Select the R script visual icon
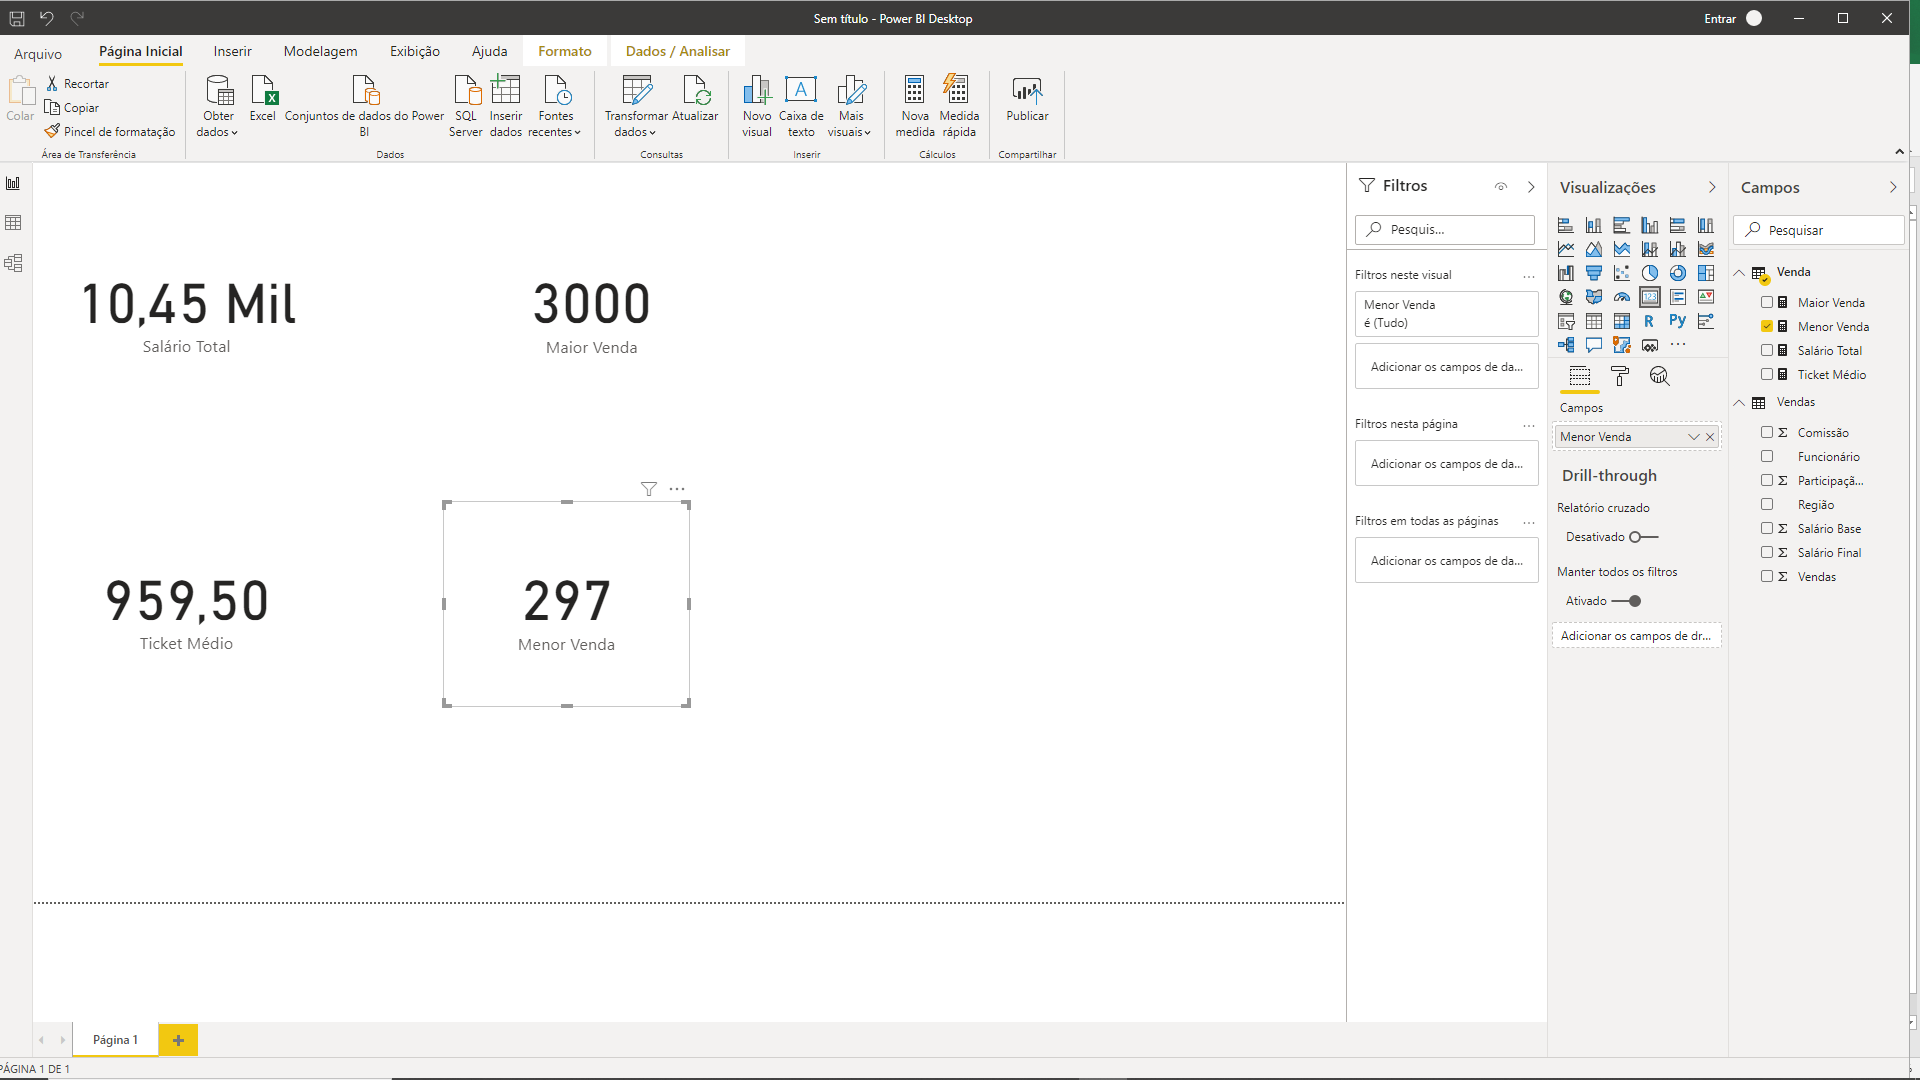The height and width of the screenshot is (1080, 1920). click(1649, 321)
